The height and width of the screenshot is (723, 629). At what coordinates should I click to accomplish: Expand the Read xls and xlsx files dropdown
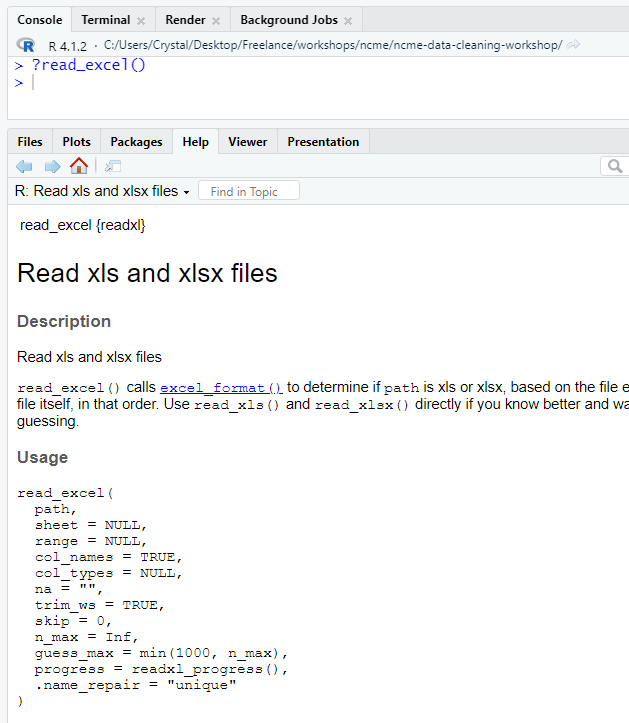[x=186, y=192]
